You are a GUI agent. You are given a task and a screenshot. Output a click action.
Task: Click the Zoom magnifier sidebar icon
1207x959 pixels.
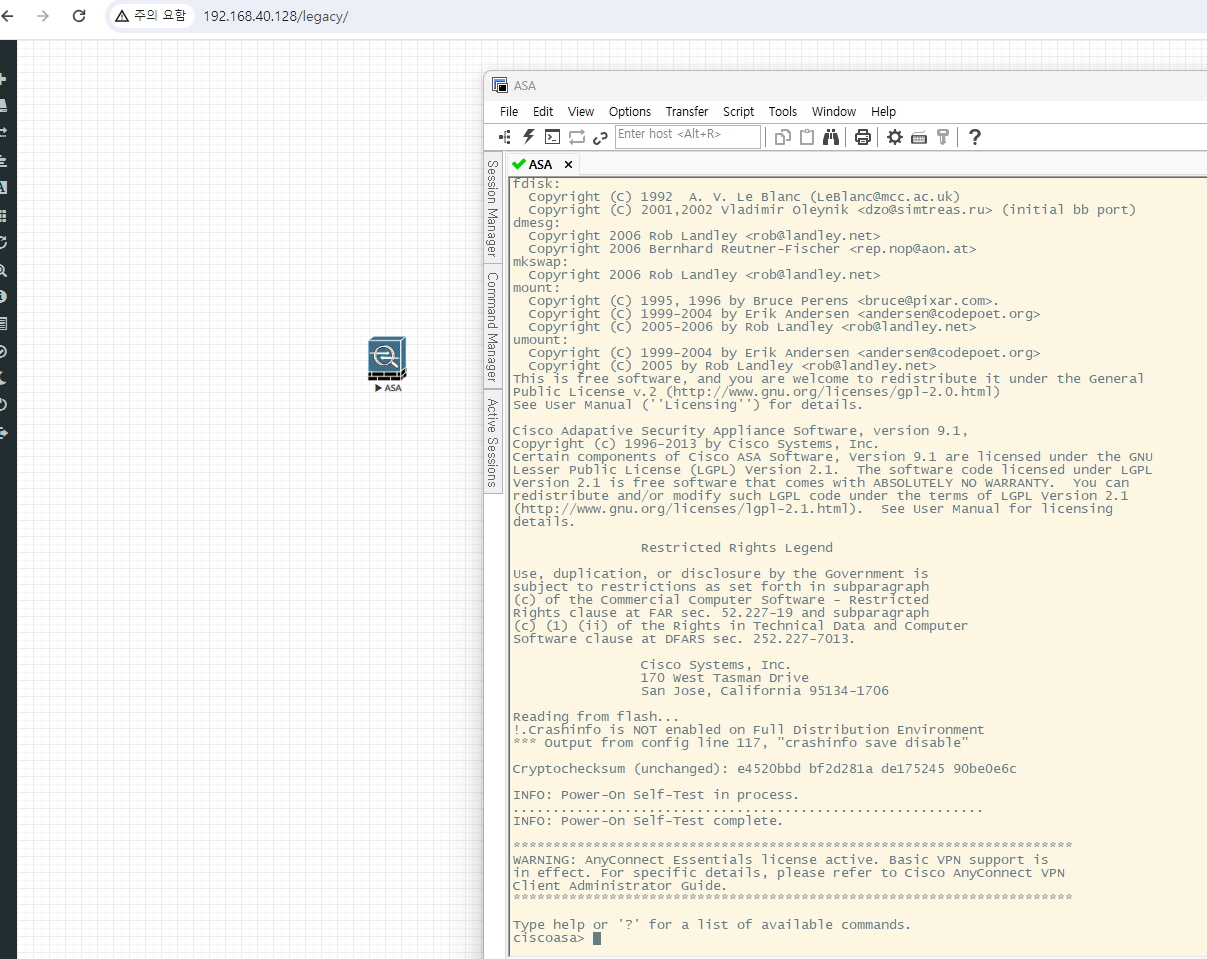click(x=3, y=270)
